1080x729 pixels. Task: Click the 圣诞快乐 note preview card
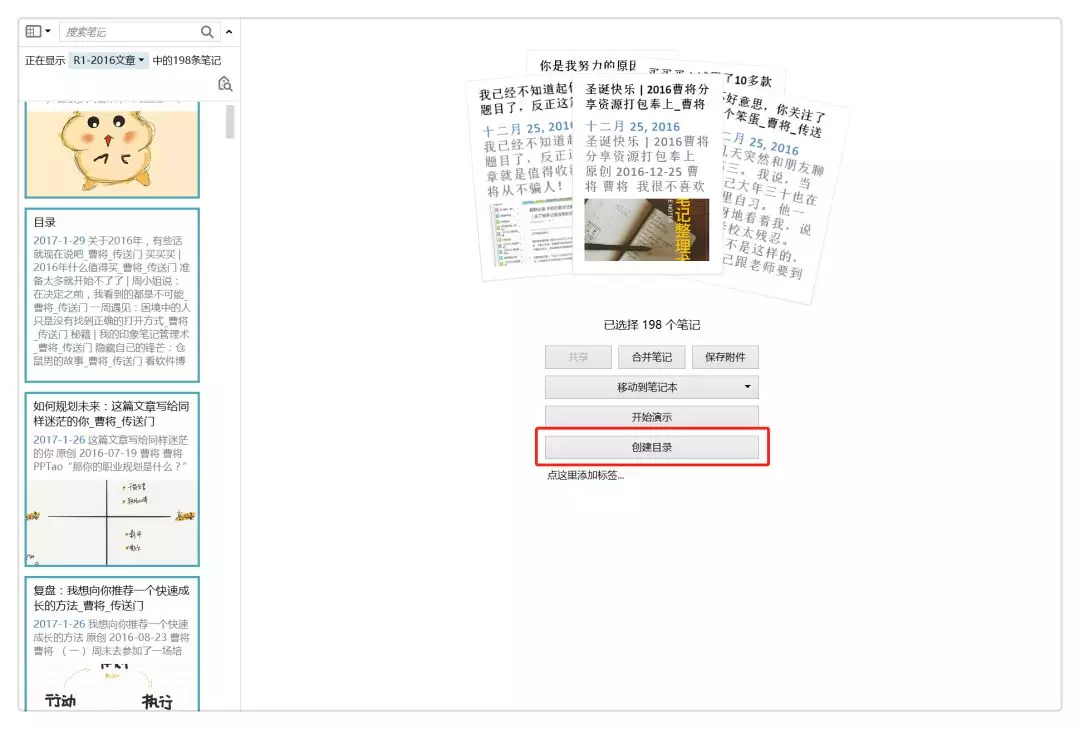click(647, 174)
